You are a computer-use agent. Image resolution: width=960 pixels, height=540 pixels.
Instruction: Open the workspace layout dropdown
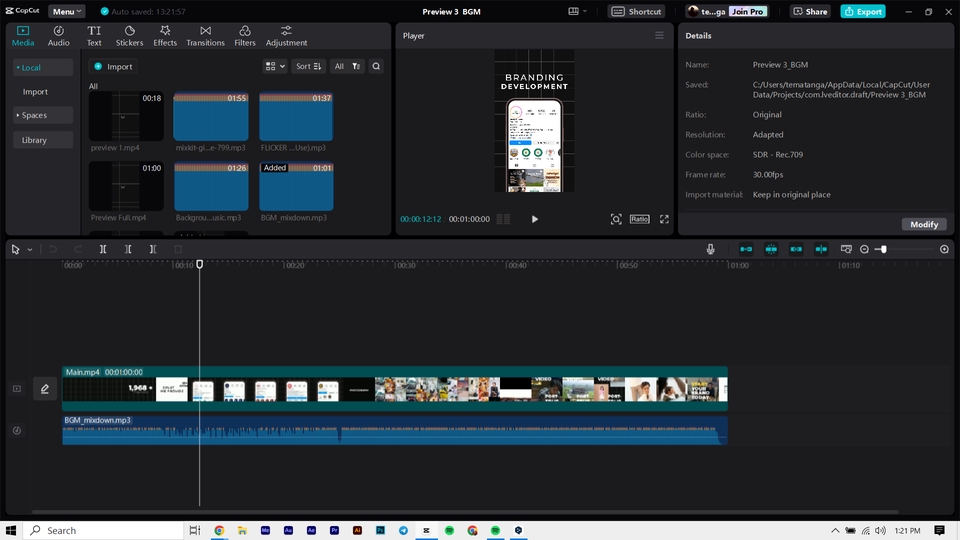click(577, 12)
